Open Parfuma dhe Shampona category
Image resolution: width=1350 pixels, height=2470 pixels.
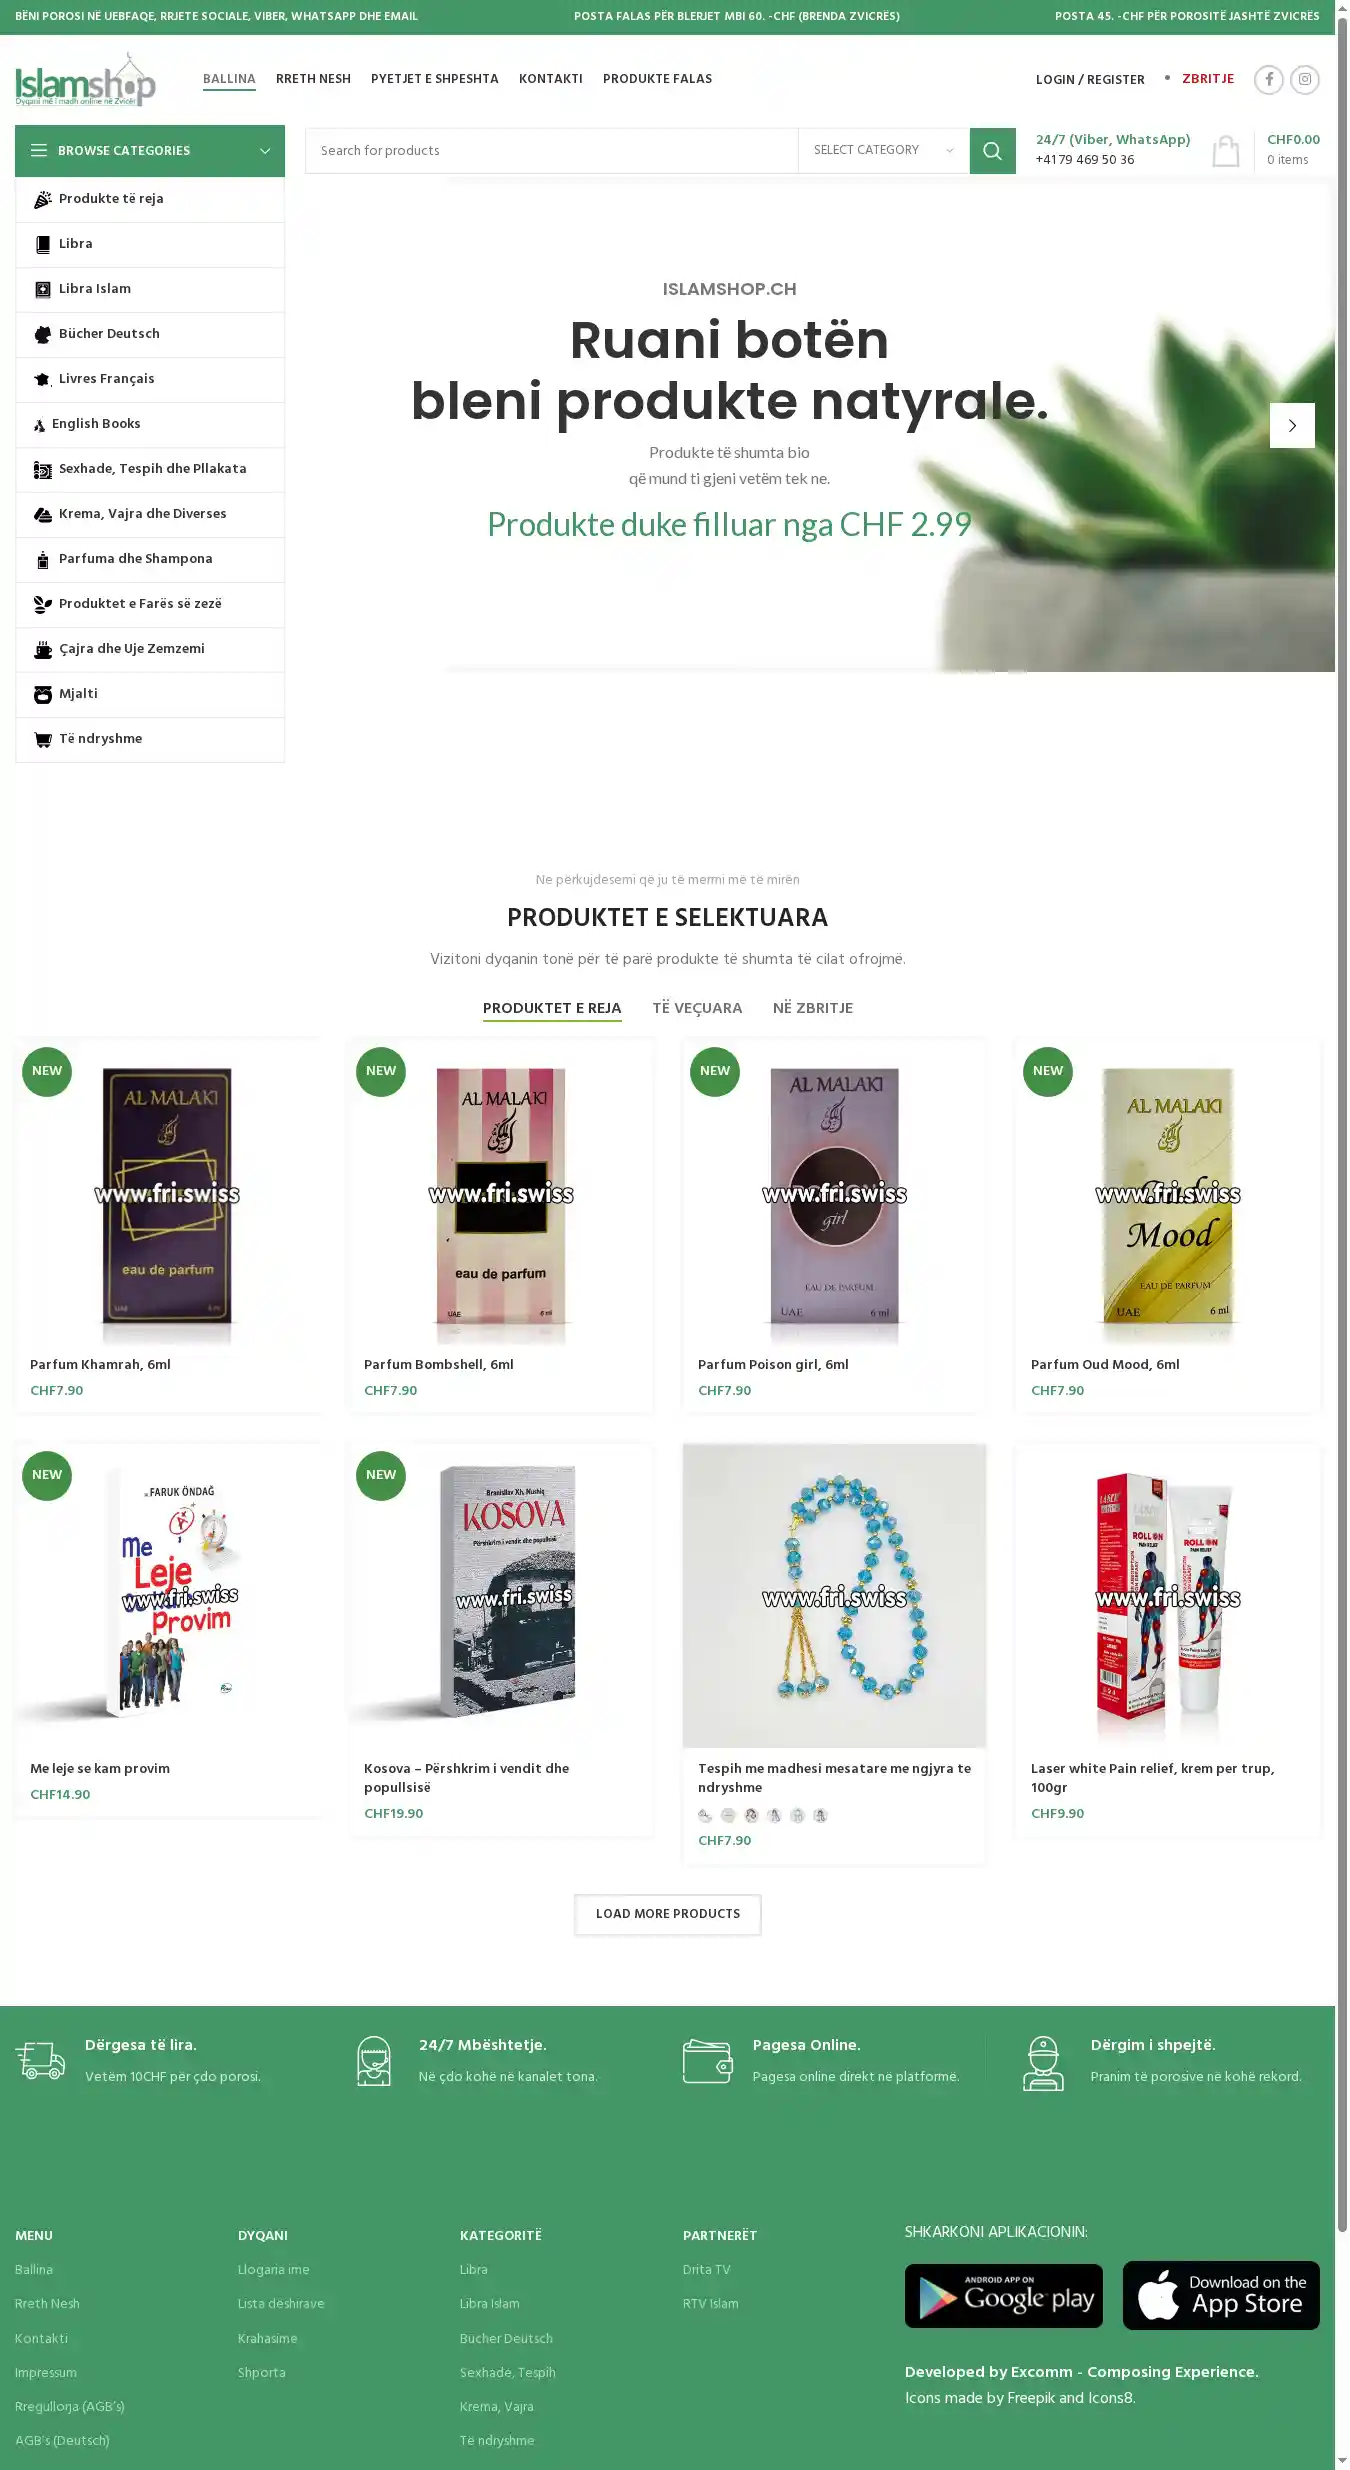(x=150, y=559)
